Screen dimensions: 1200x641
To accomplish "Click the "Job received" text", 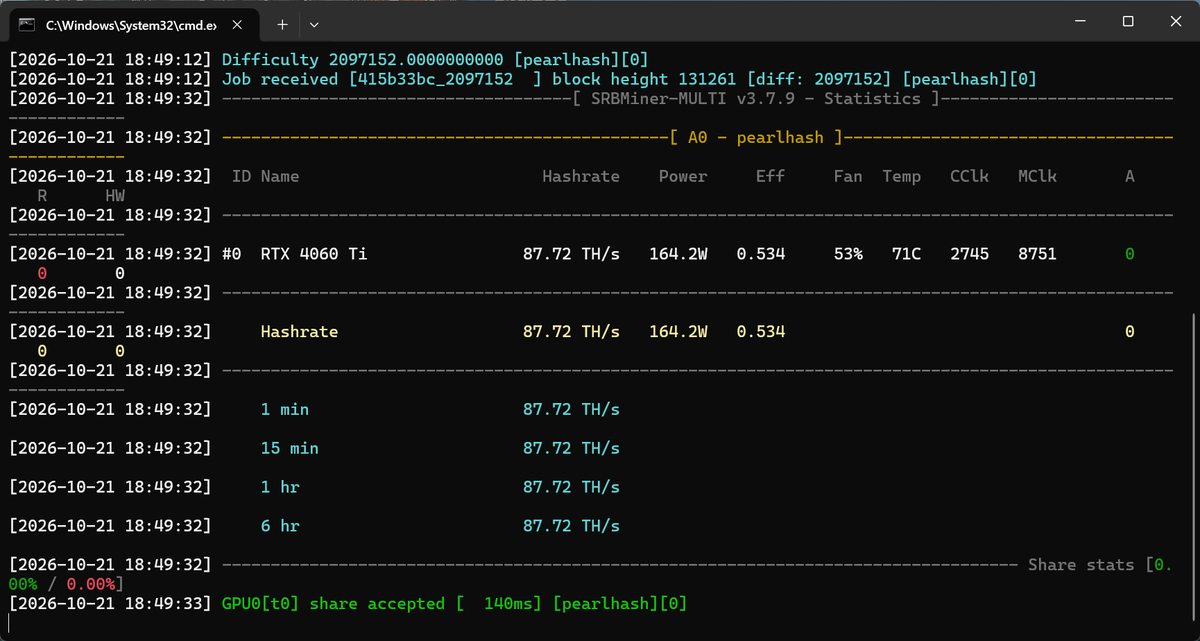I will coord(280,79).
